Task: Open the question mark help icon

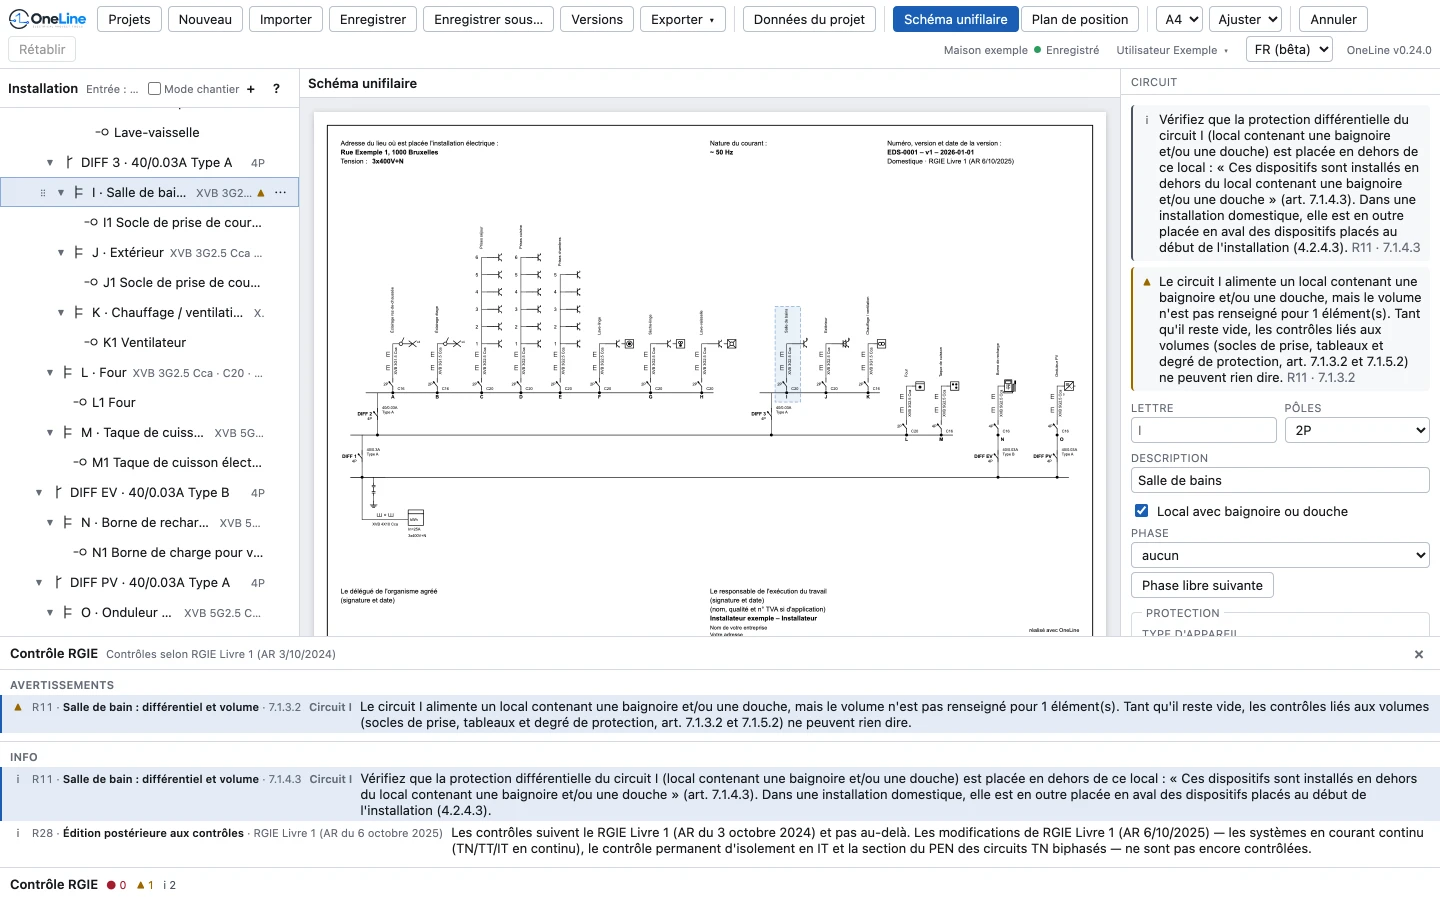Action: (277, 89)
